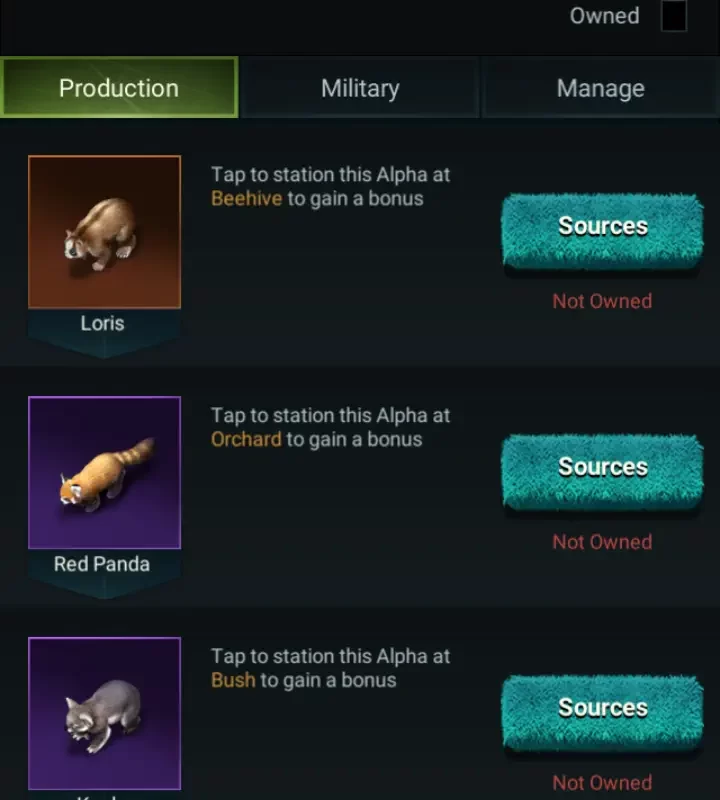Screen dimensions: 720x800
Task: Click Not Owned status under Red Panda Sources
Action: click(x=602, y=542)
